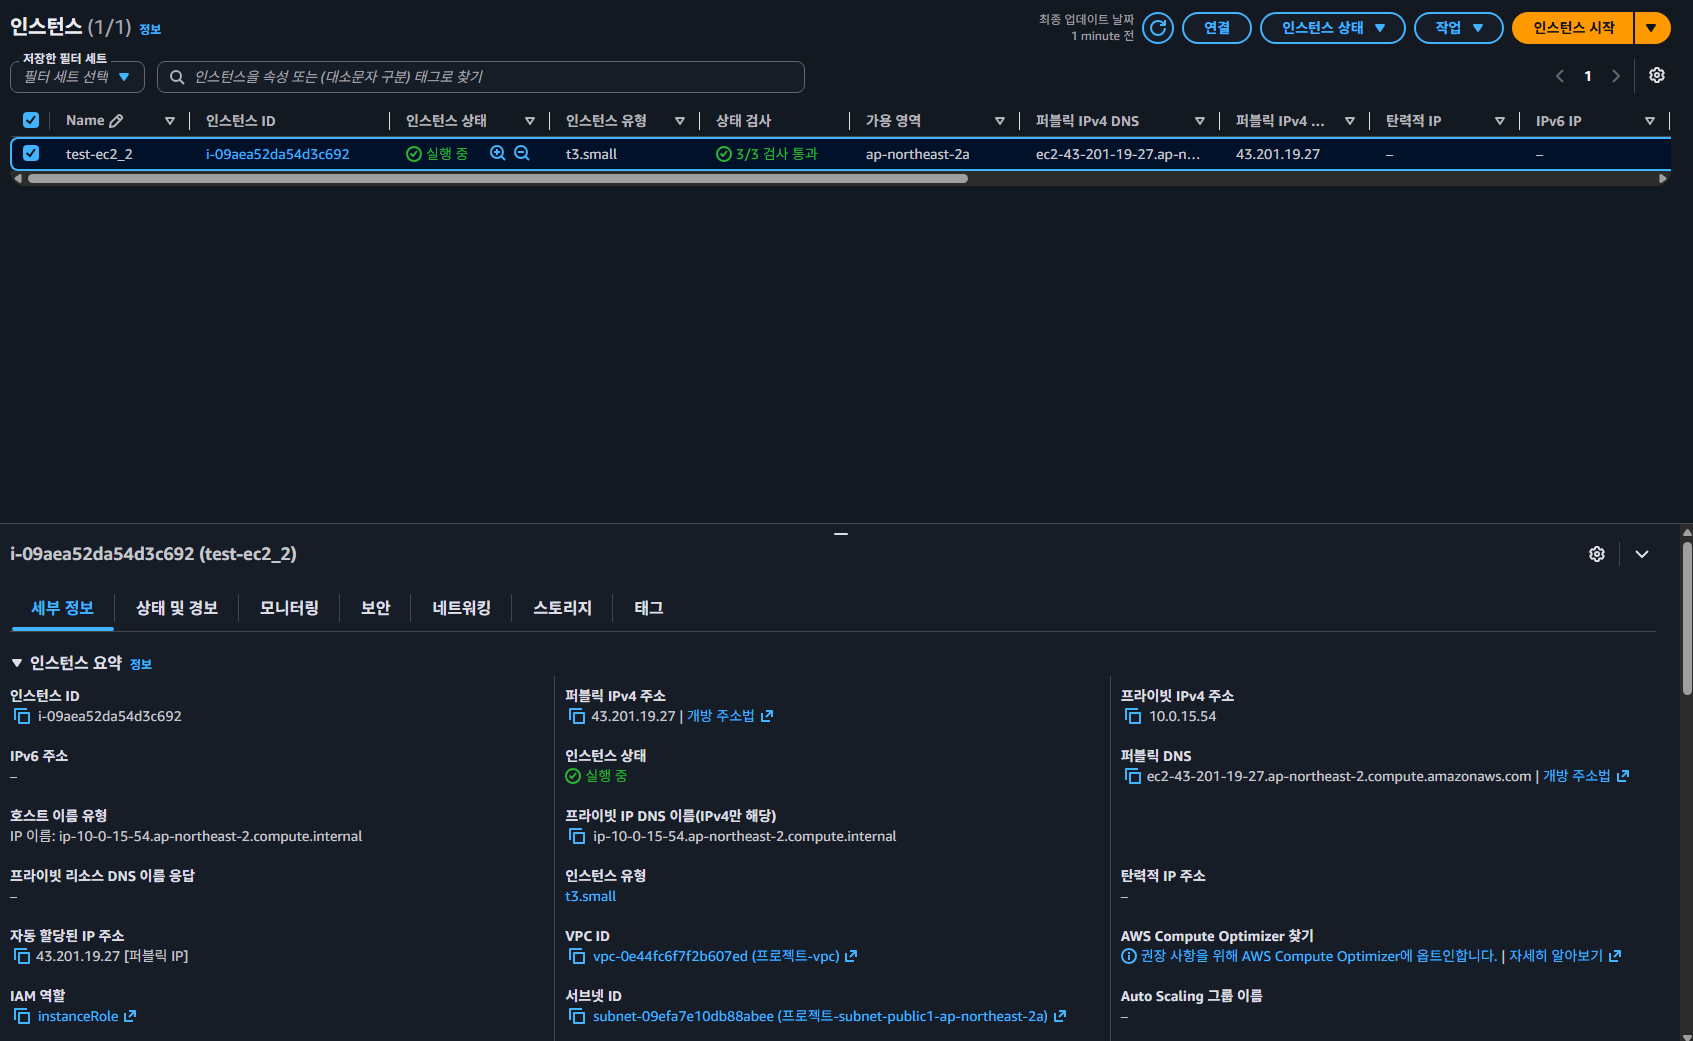The width and height of the screenshot is (1693, 1041).
Task: Click the 인스턴스 시작 button
Action: pyautogui.click(x=1573, y=28)
